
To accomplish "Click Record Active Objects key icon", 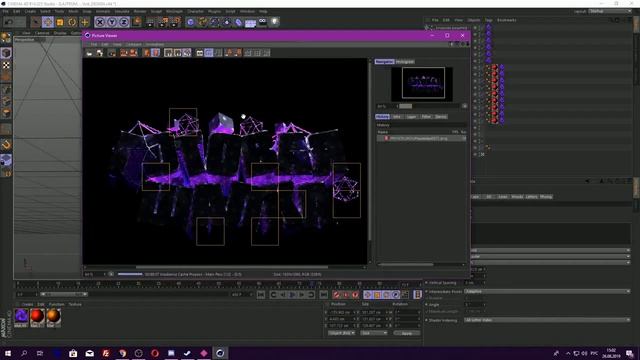I will [x=336, y=294].
